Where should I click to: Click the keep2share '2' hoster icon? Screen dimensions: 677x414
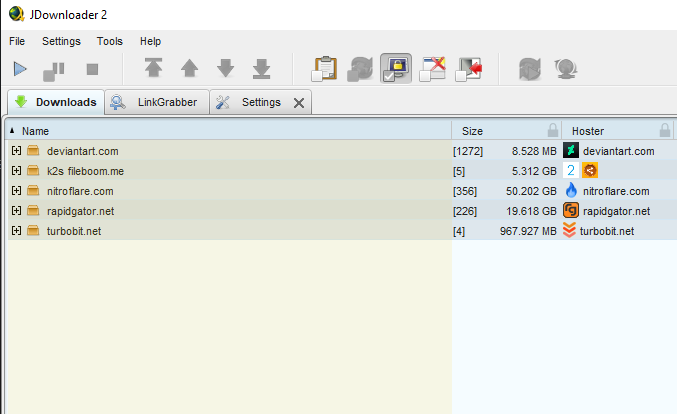coord(571,171)
